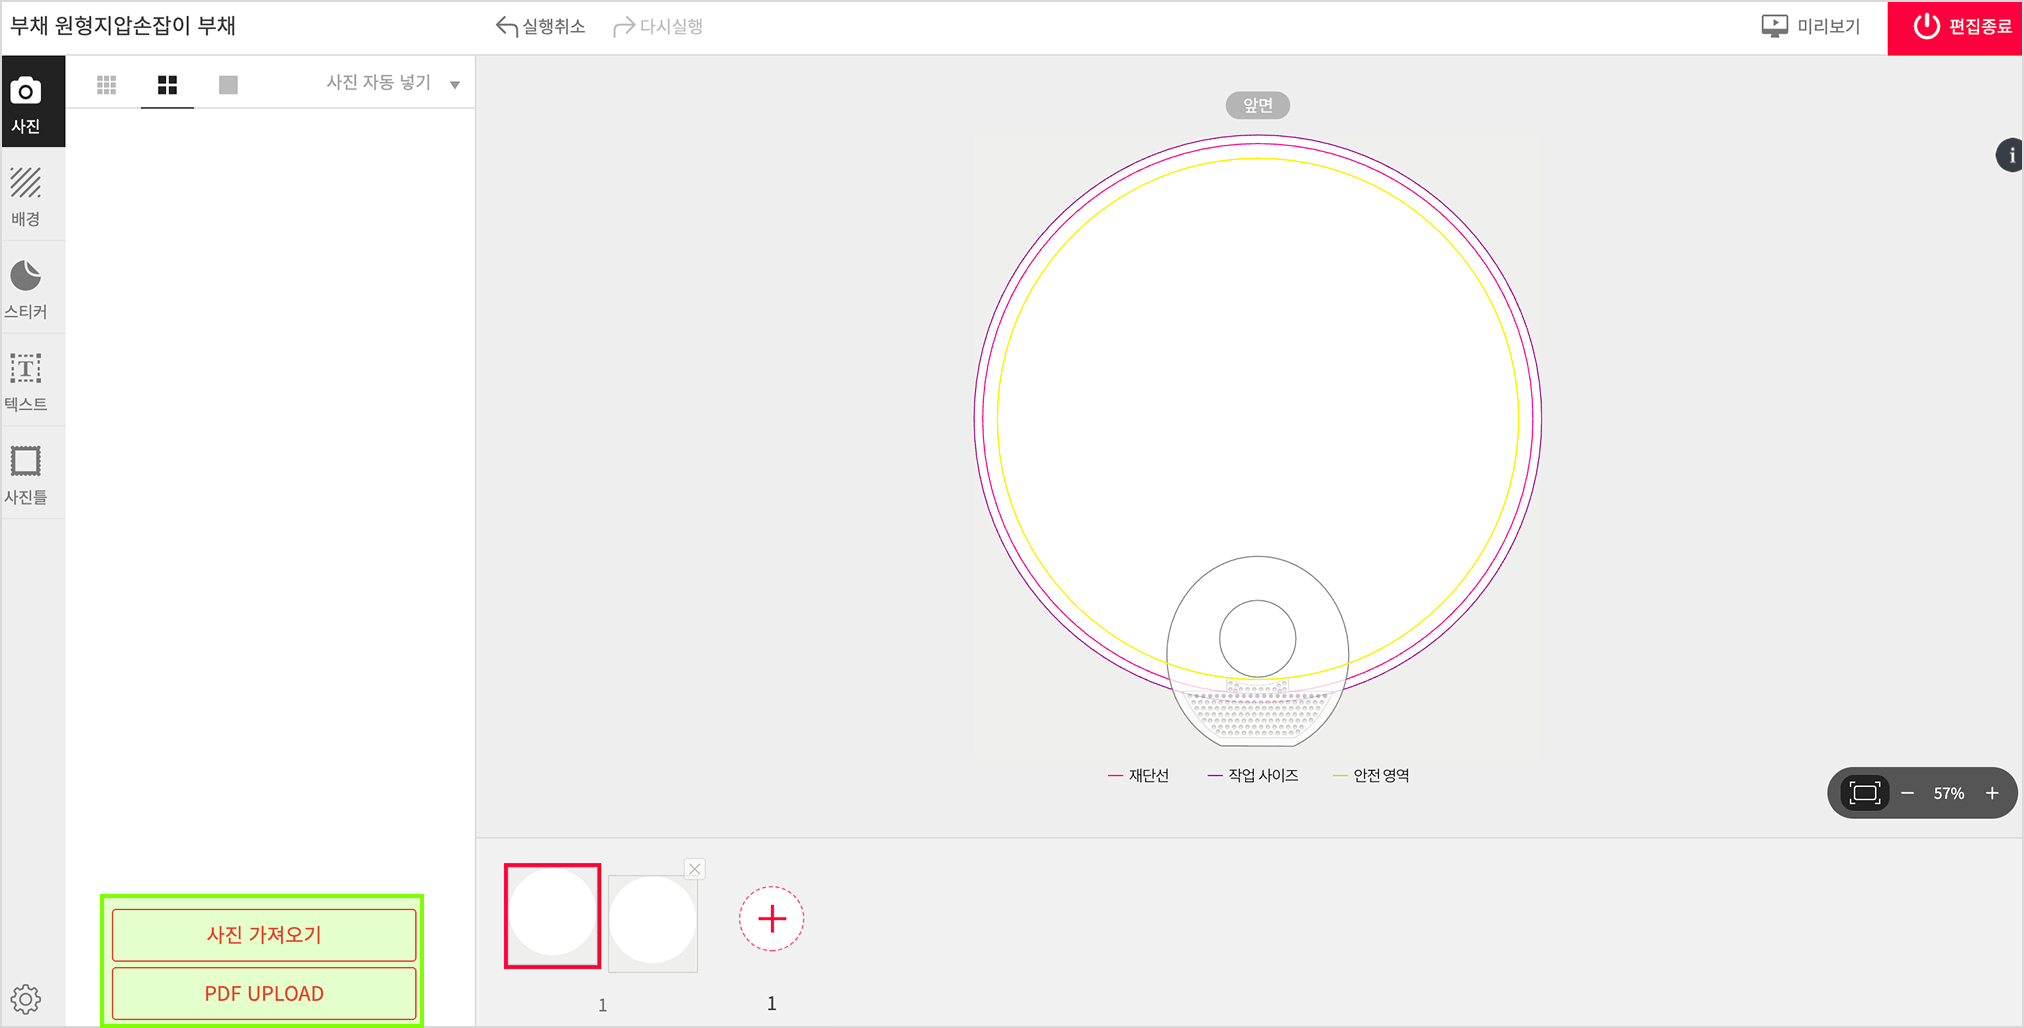Zoom in with the plus button
2024x1028 pixels.
(x=1992, y=793)
